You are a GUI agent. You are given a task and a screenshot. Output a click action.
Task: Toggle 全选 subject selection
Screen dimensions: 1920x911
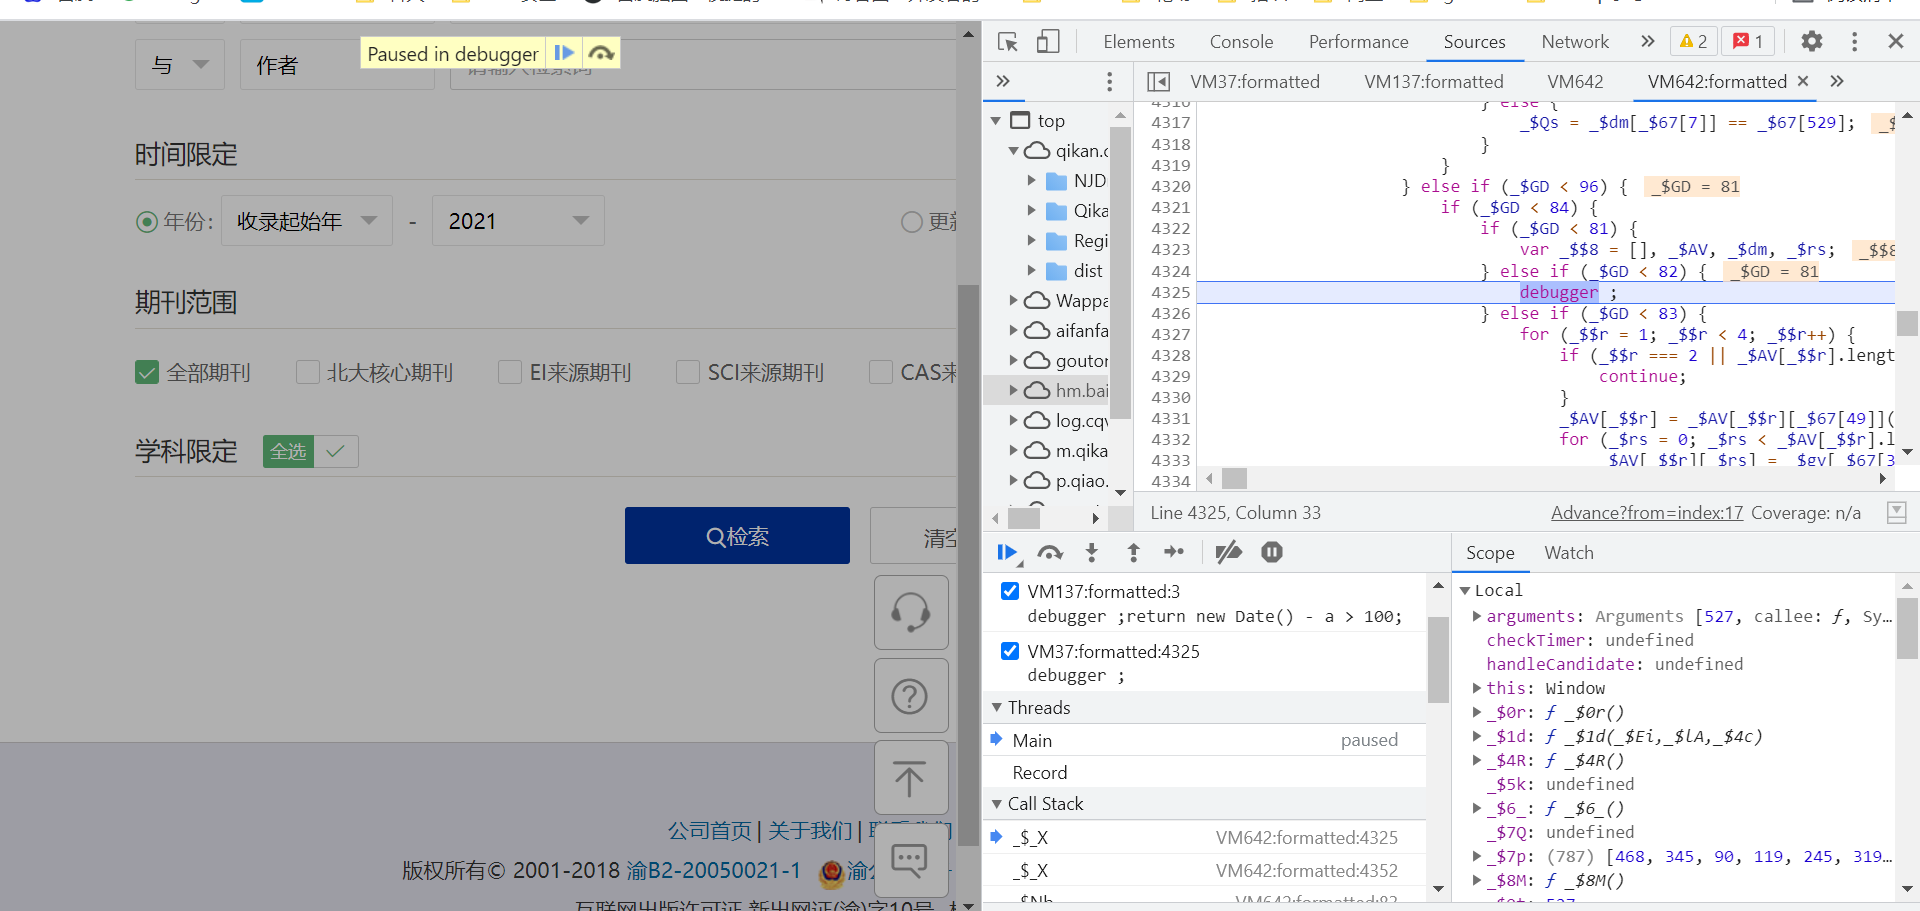click(x=311, y=452)
